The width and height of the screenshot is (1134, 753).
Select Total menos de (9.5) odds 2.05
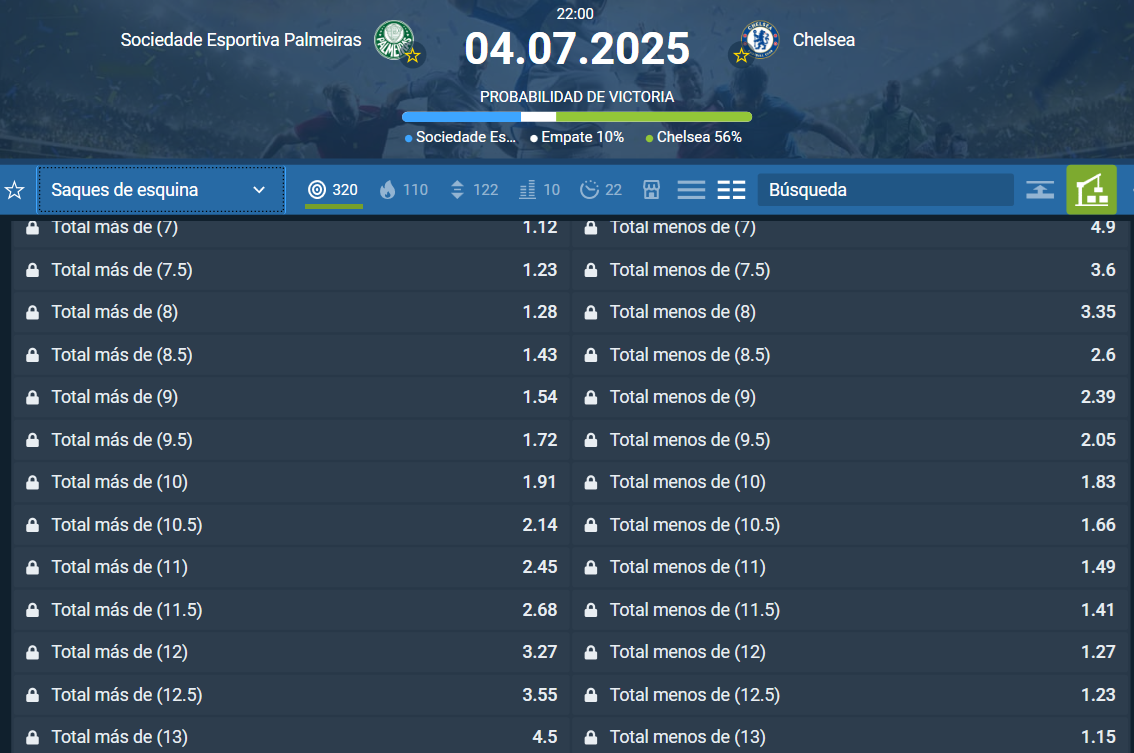(x=850, y=440)
